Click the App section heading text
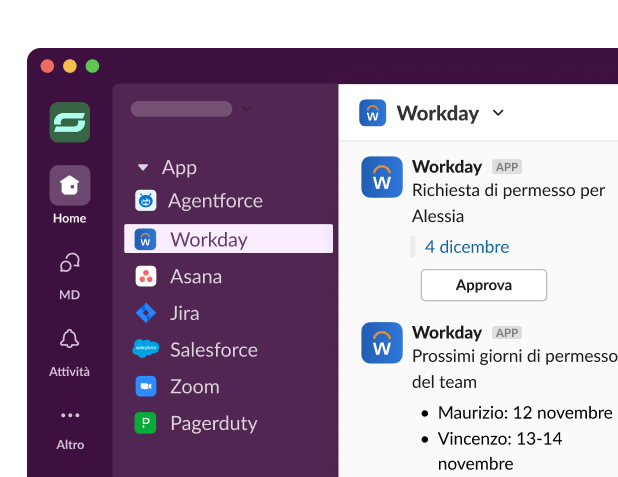The width and height of the screenshot is (618, 477). (x=179, y=168)
